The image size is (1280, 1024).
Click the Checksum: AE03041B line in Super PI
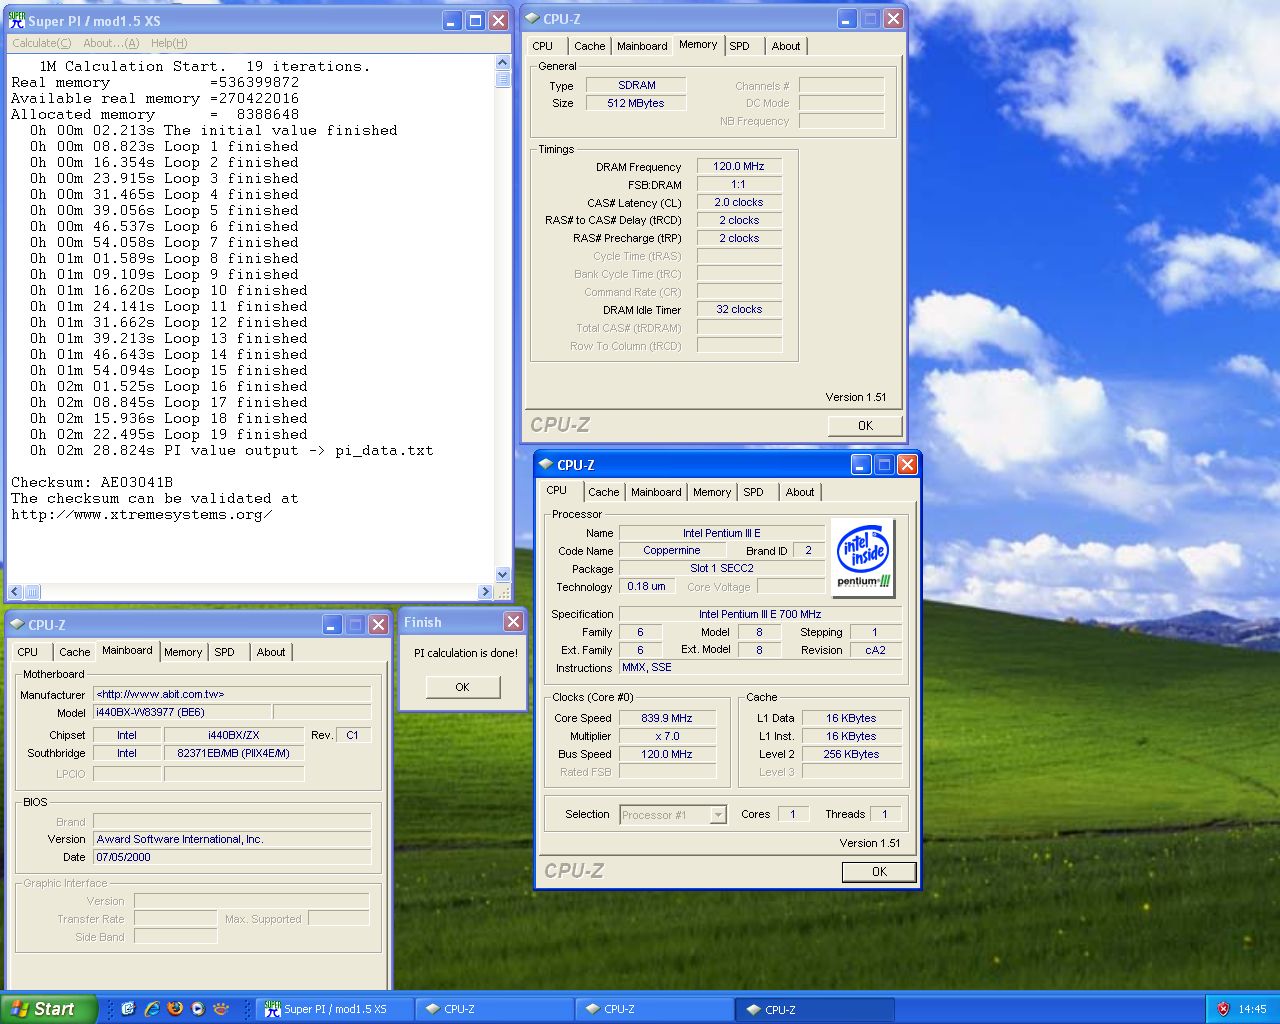(x=92, y=482)
